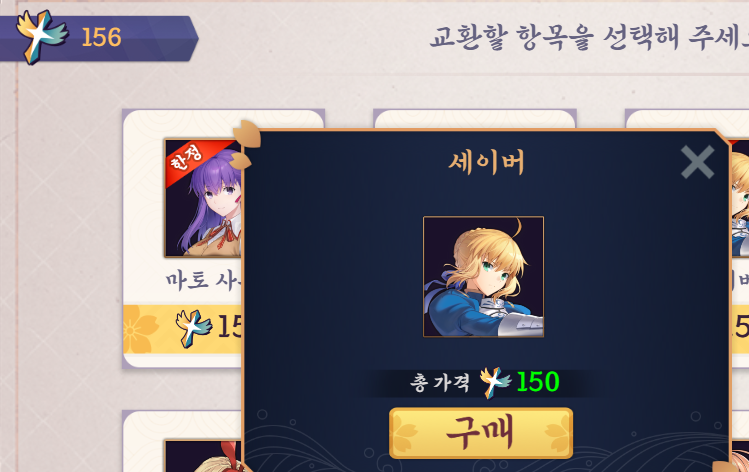Click the 총 가격 label

coord(439,383)
